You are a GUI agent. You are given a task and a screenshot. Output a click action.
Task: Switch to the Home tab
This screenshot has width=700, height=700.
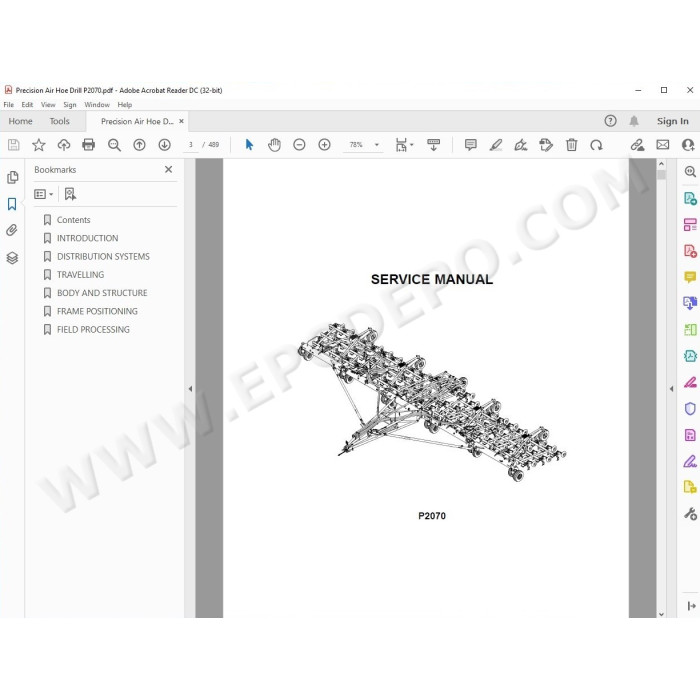pos(21,121)
